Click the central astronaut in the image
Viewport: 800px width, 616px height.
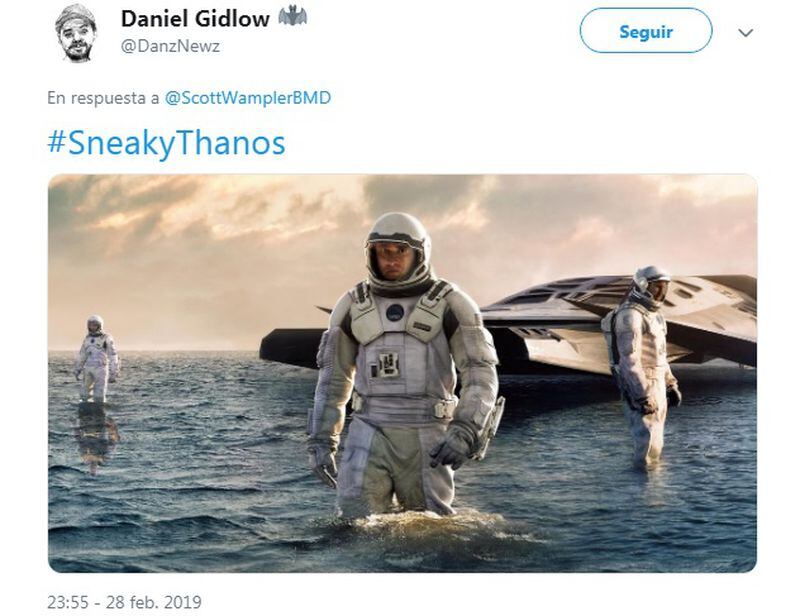[x=403, y=365]
